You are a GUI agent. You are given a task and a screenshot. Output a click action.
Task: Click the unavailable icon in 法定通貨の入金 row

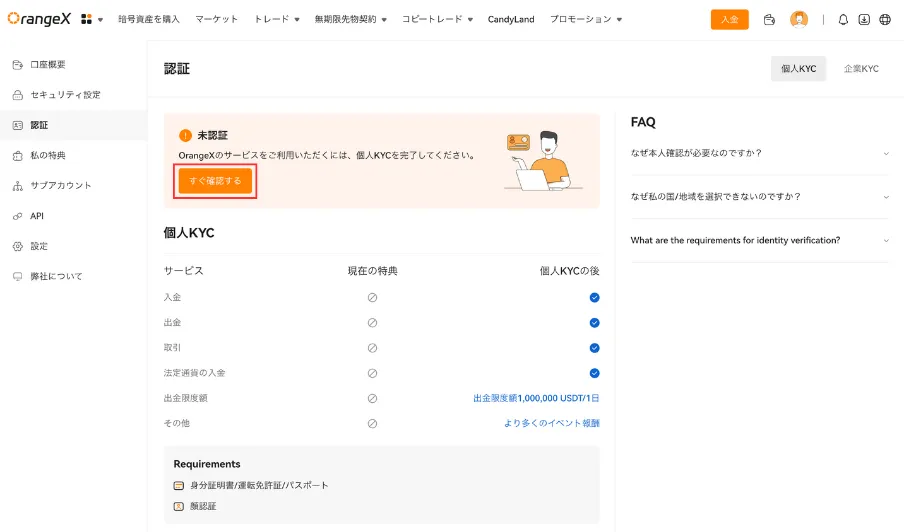[x=372, y=373]
